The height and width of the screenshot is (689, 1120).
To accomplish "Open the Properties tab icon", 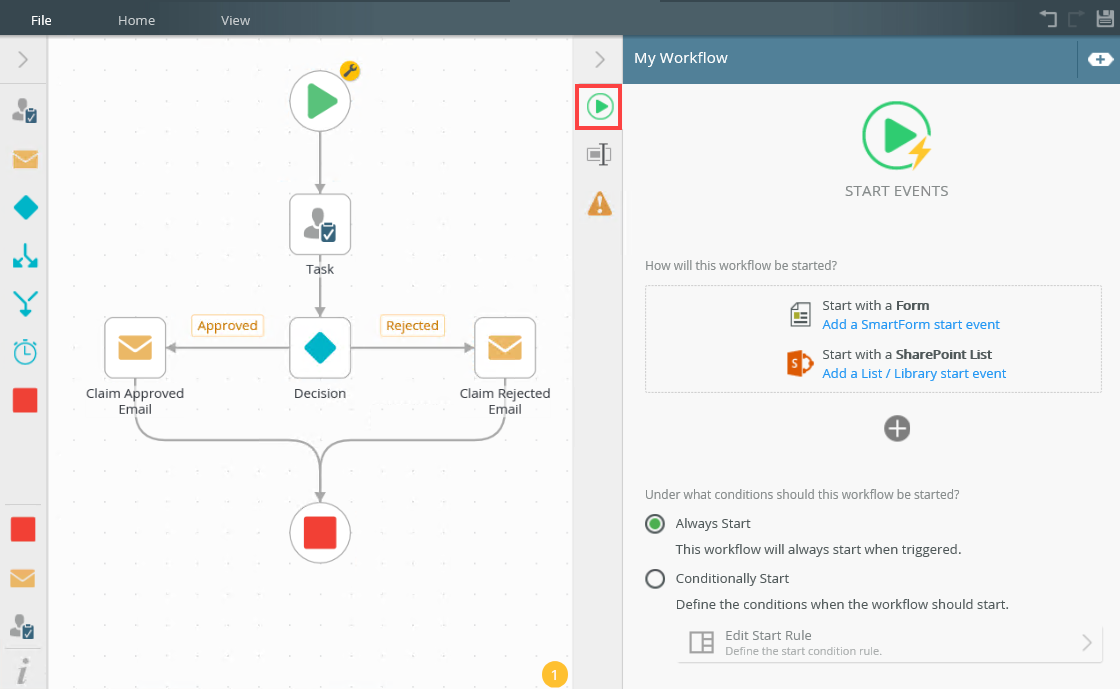I will (599, 154).
